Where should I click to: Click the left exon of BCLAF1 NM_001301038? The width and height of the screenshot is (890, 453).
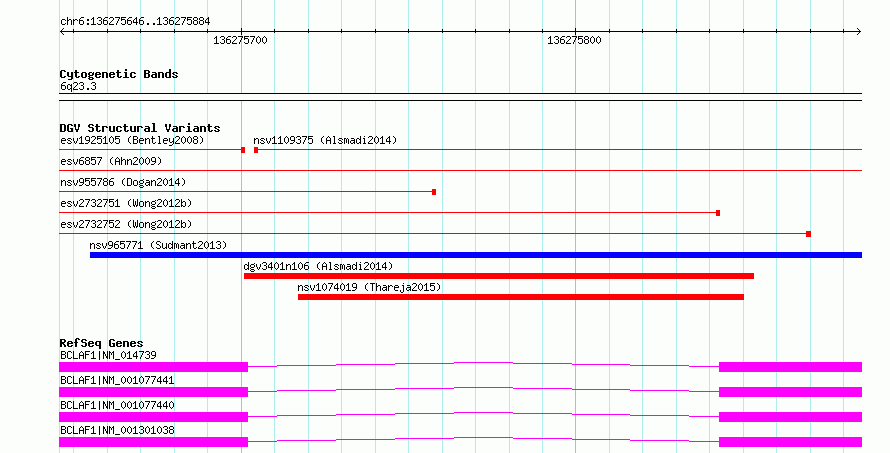[153, 442]
